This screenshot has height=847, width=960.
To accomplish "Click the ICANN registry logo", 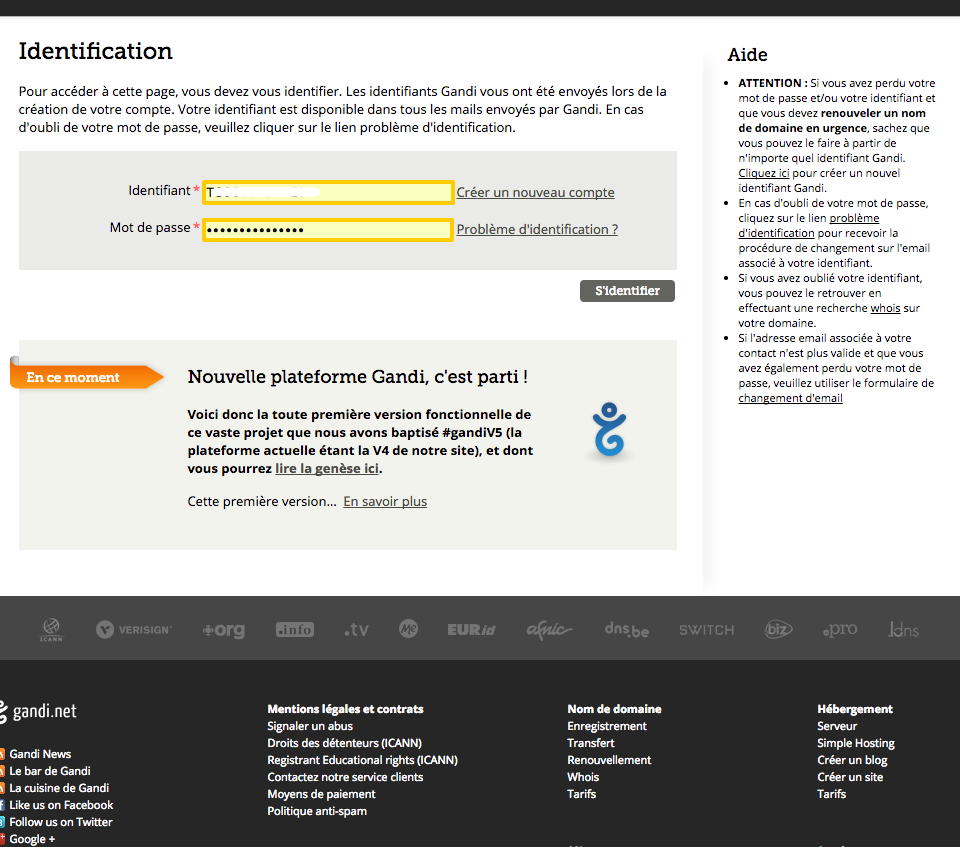I will (51, 630).
